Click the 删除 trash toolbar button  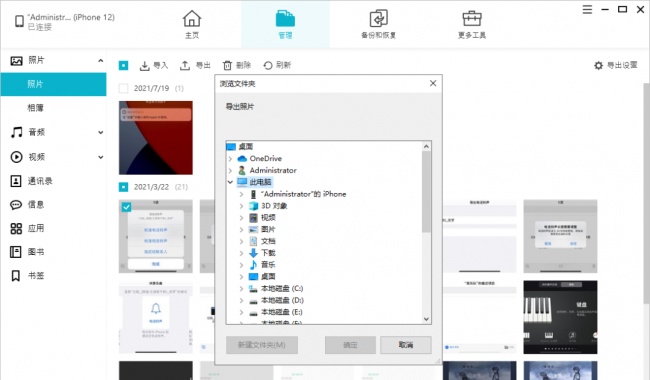237,65
